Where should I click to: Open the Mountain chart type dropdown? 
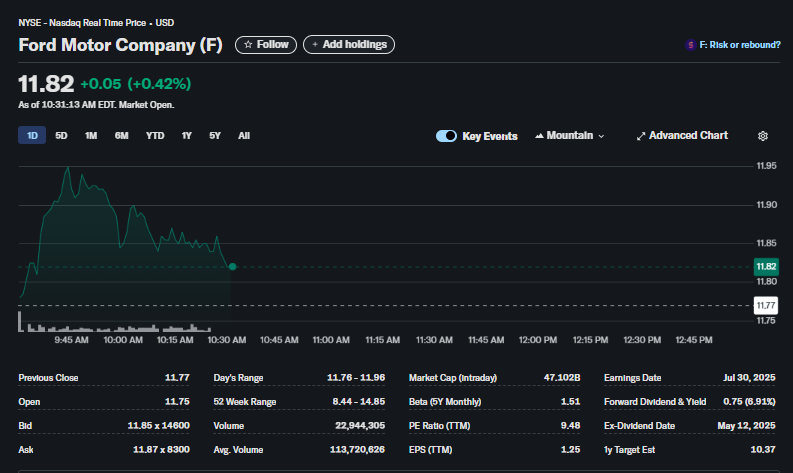coord(569,136)
